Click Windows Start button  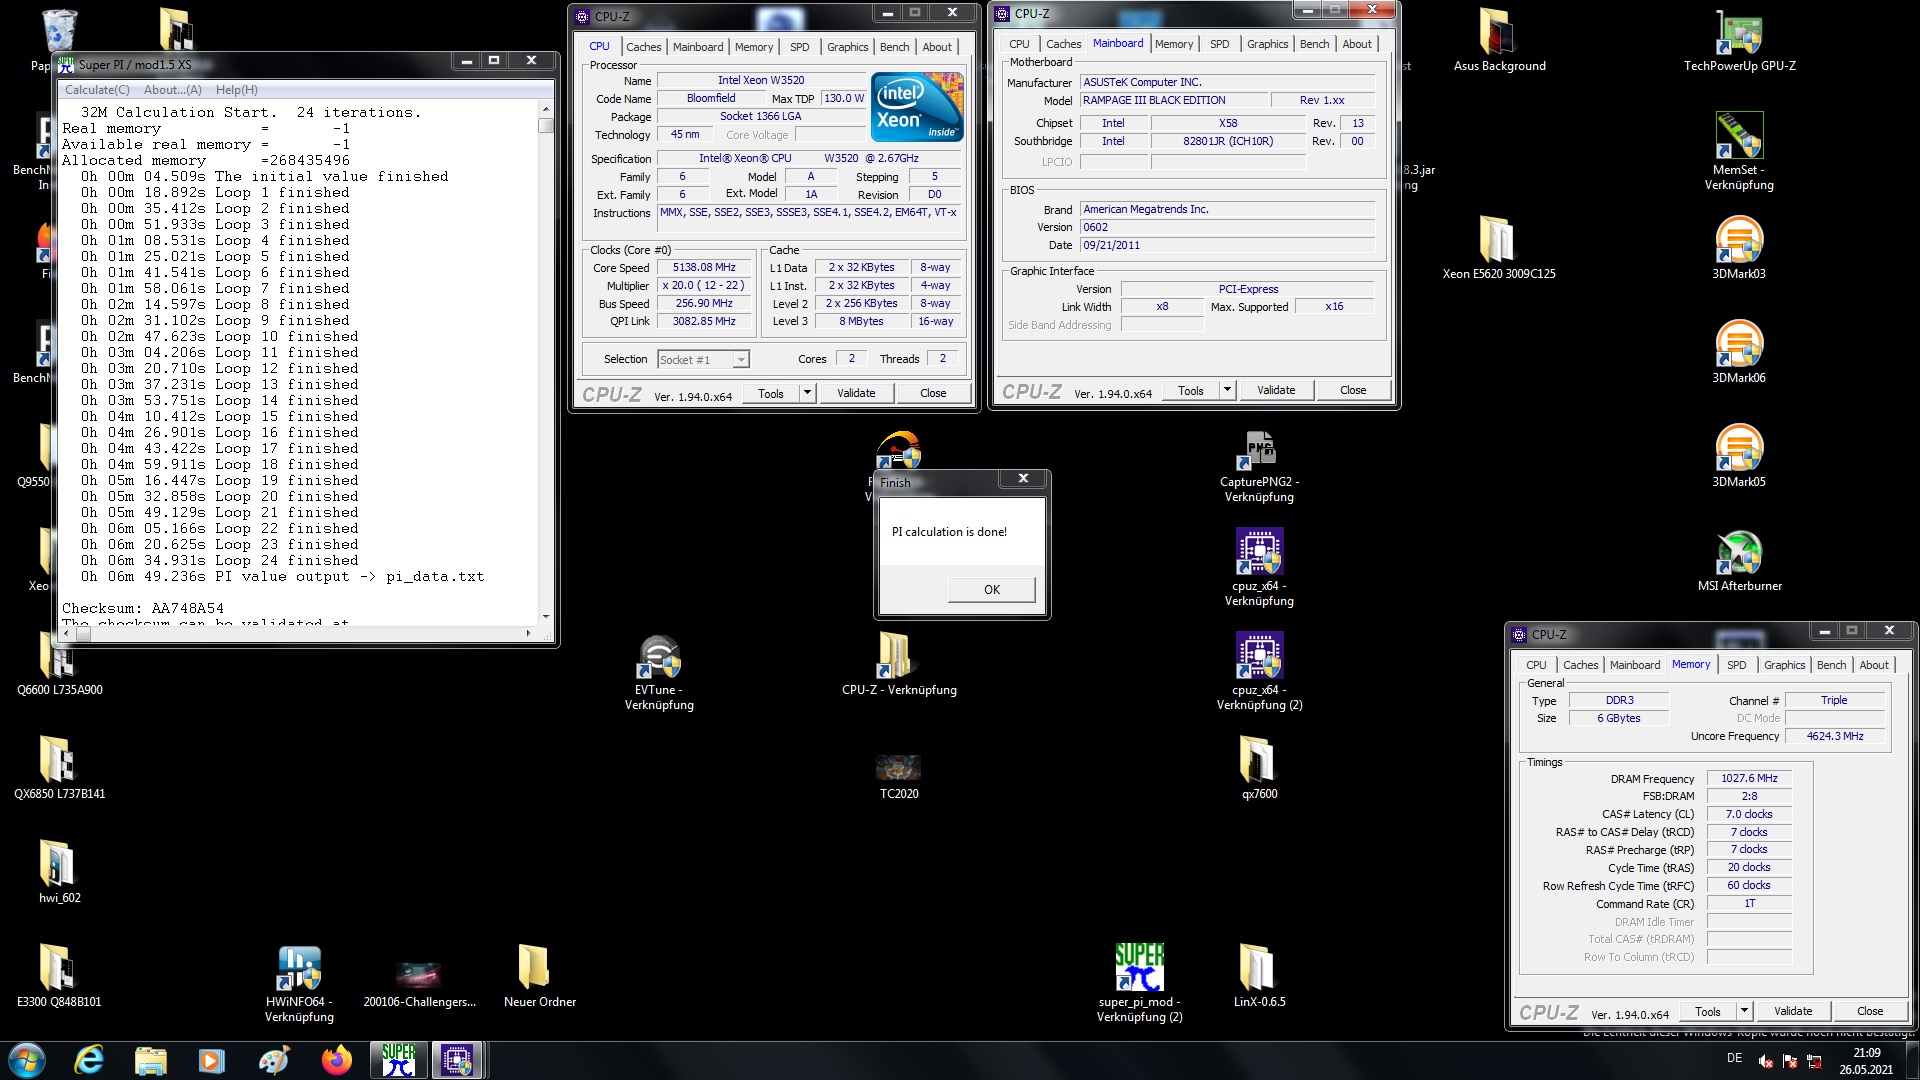(x=27, y=1060)
